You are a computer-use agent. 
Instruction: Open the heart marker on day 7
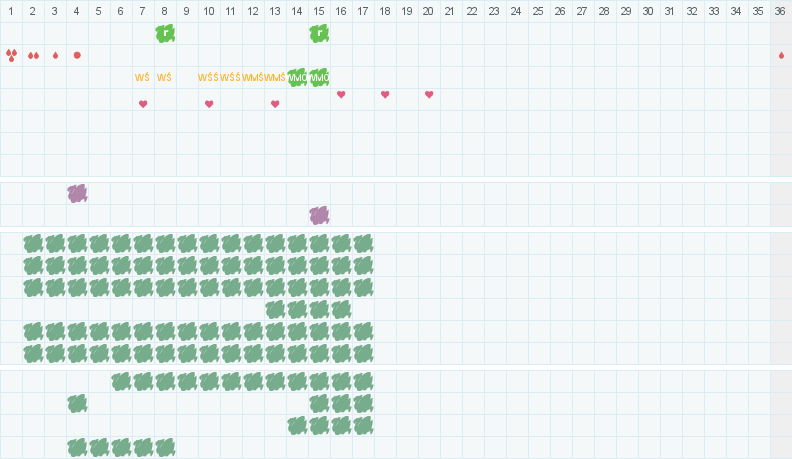click(x=143, y=104)
